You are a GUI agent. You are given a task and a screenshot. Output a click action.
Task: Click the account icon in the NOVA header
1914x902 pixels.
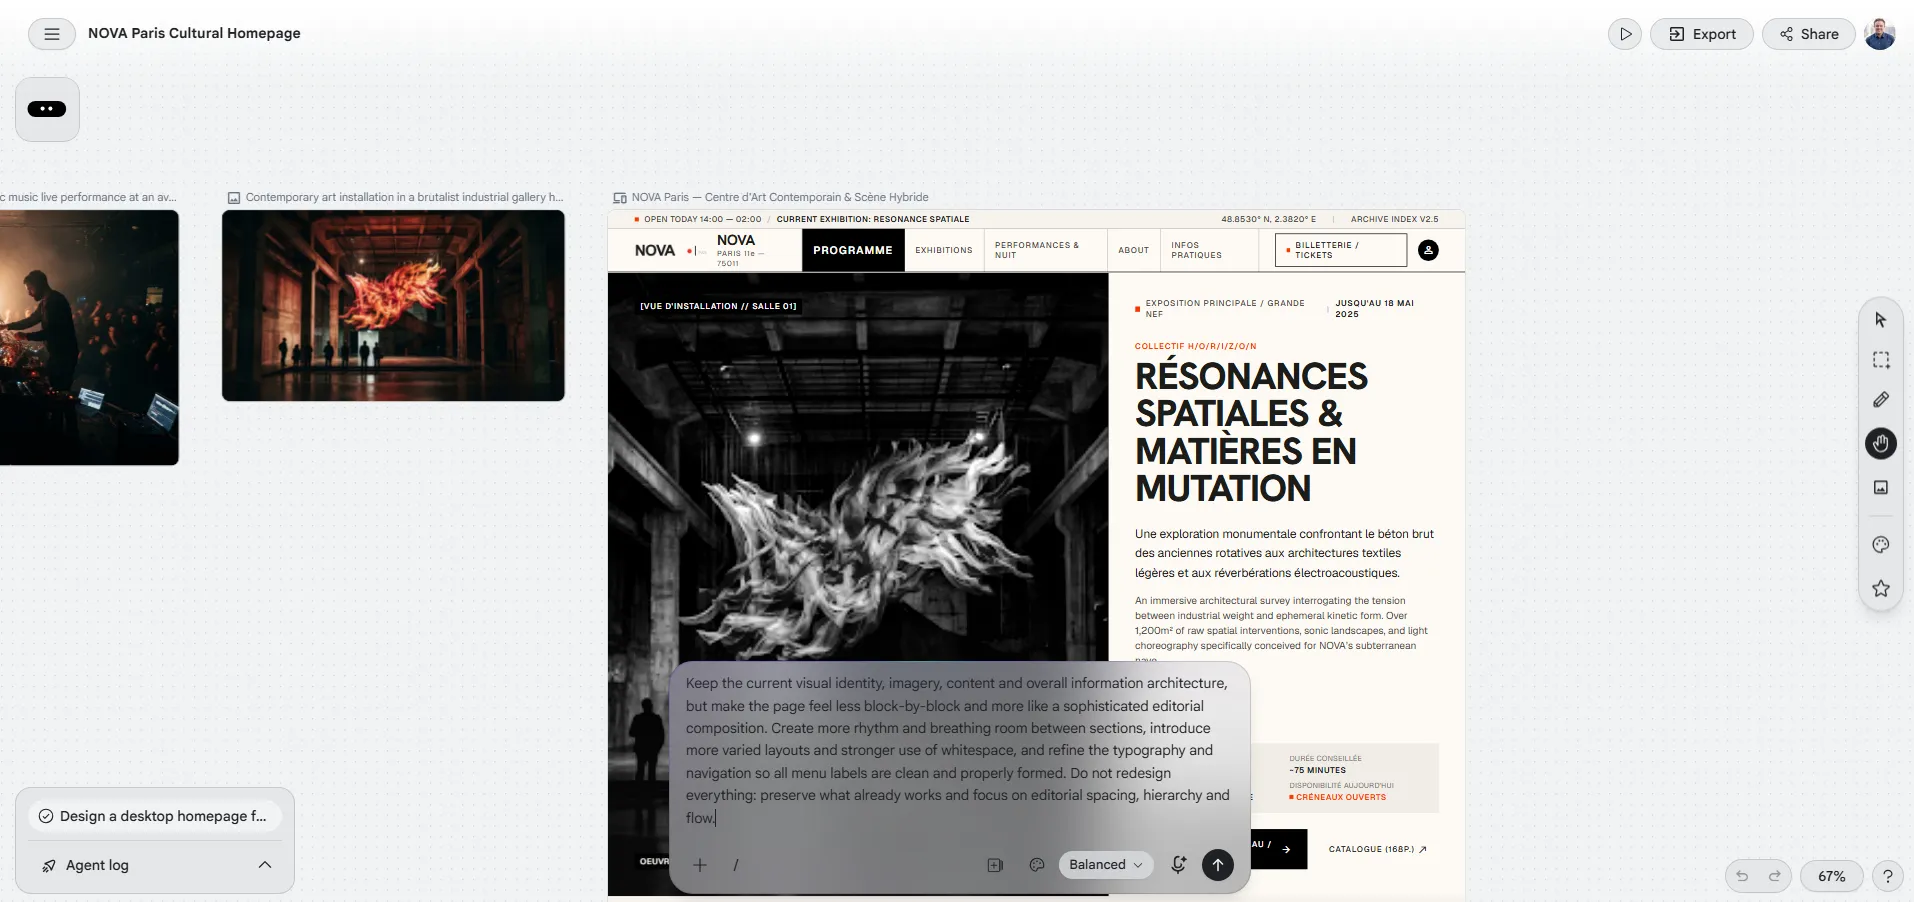pos(1429,250)
